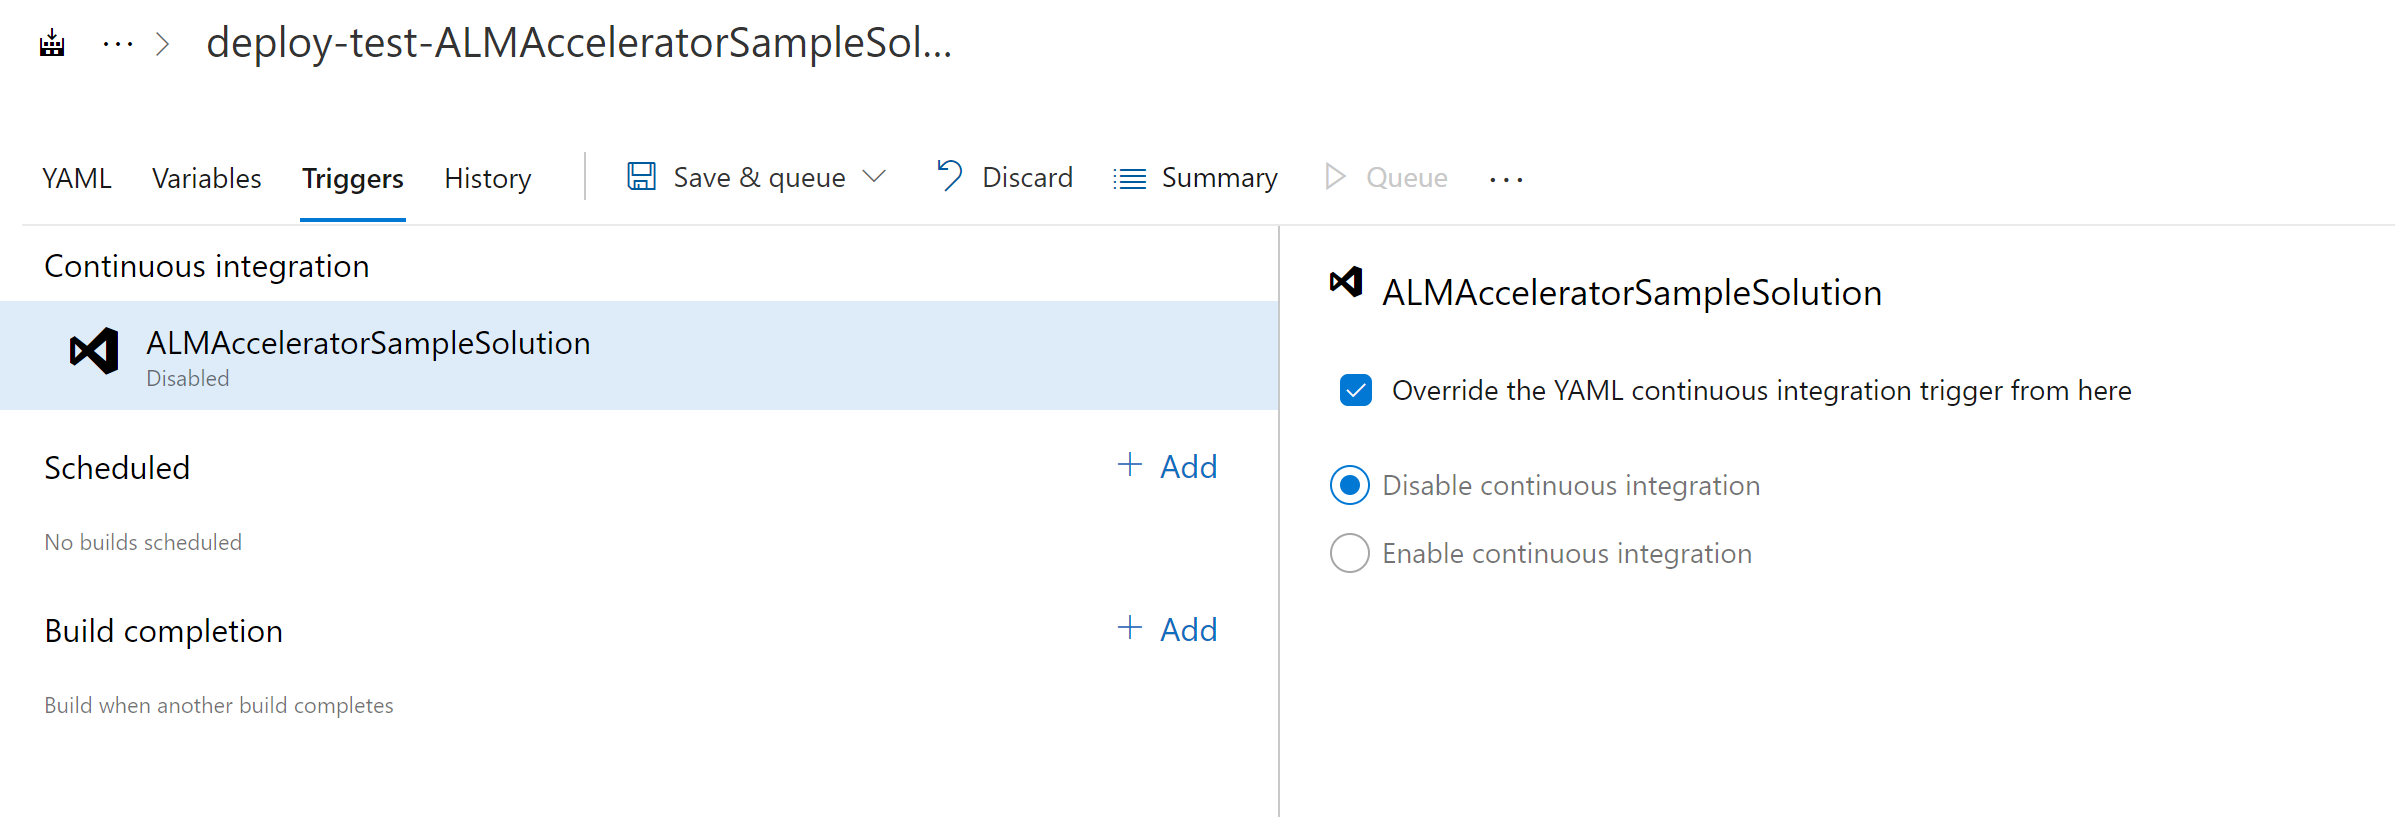This screenshot has height=817, width=2395.
Task: Click the Queue play icon
Action: point(1334,176)
